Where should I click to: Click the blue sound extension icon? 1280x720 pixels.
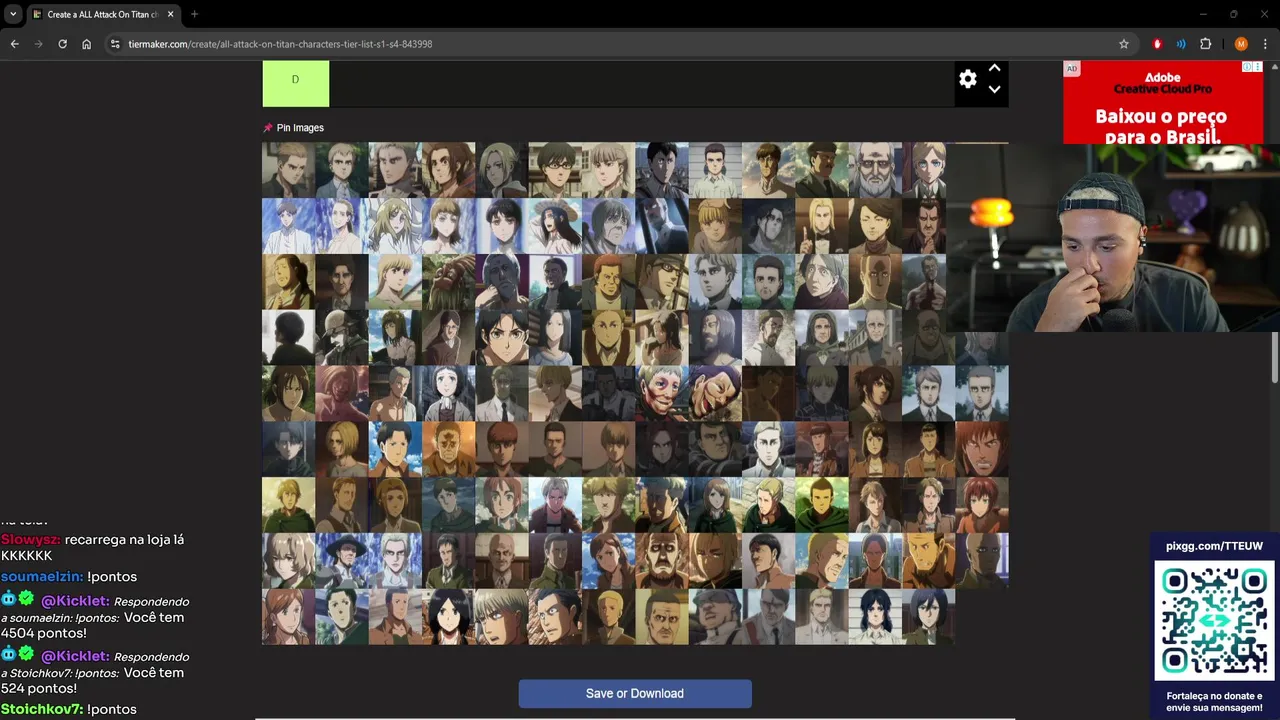point(1181,44)
